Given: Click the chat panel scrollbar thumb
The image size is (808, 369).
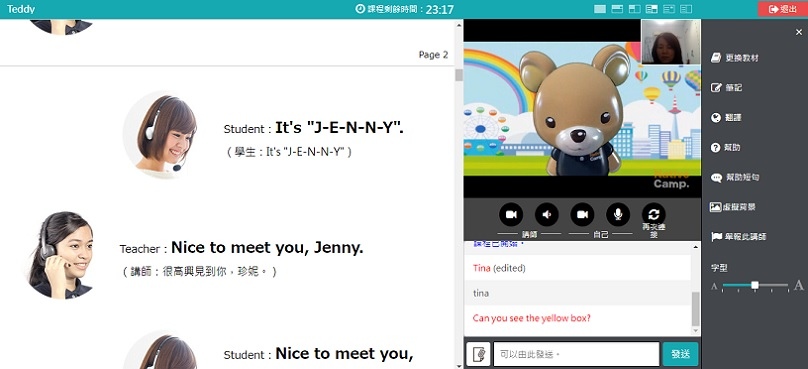Looking at the screenshot, I should point(696,309).
